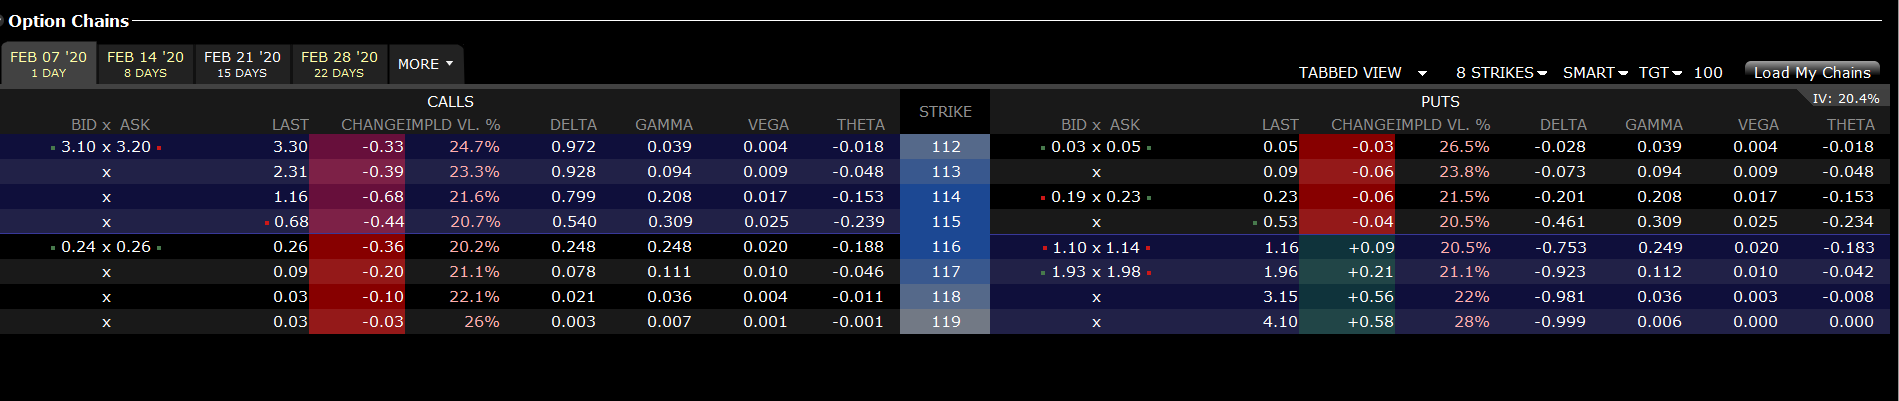The width and height of the screenshot is (1899, 401).
Task: Open the TGT symbol dropdown
Action: (1660, 73)
